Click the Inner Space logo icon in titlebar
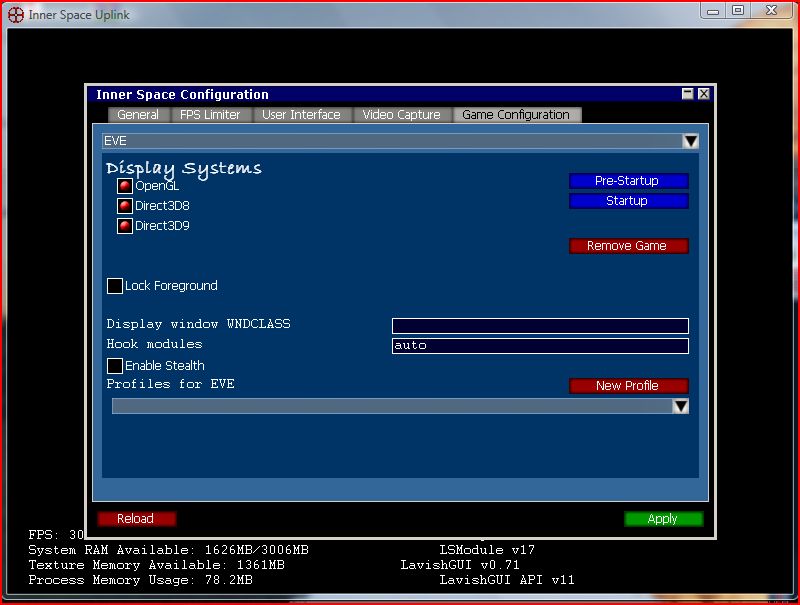 coord(14,15)
